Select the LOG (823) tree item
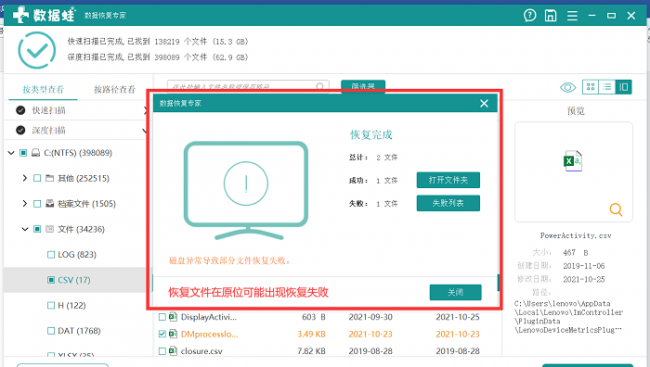Image resolution: width=650 pixels, height=367 pixels. coord(77,255)
